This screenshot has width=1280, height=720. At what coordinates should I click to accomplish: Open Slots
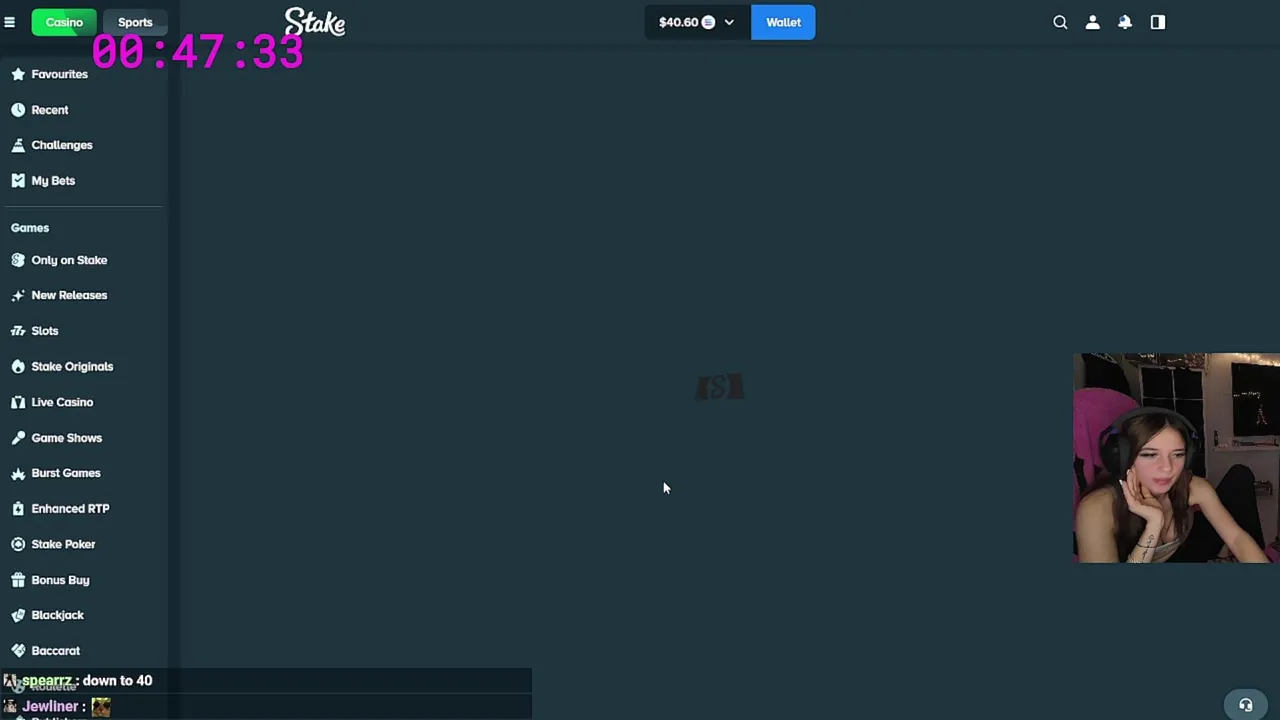click(x=45, y=331)
